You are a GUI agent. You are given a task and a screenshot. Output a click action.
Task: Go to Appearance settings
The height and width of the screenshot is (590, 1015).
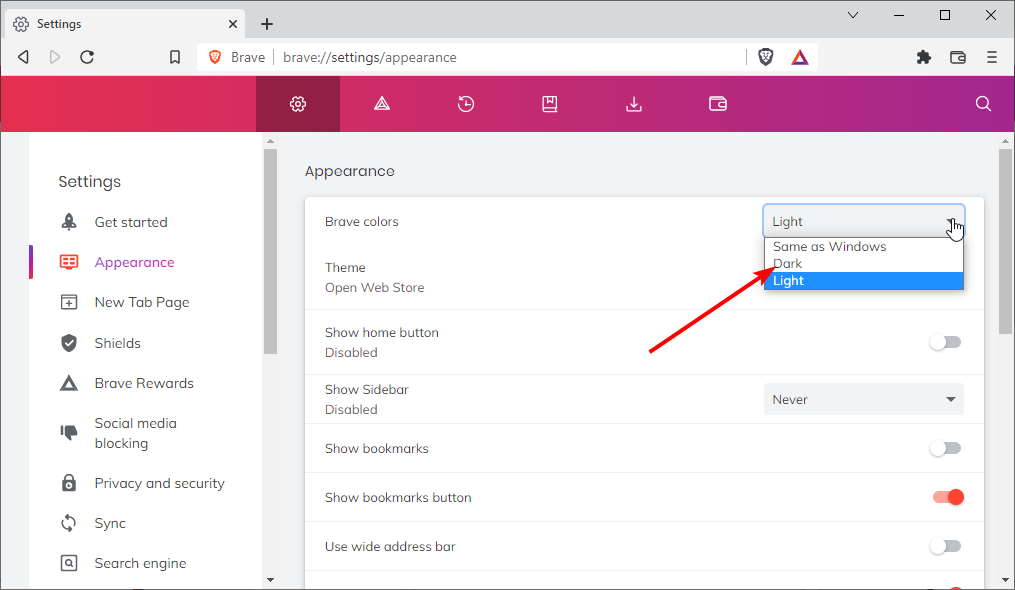pos(135,262)
